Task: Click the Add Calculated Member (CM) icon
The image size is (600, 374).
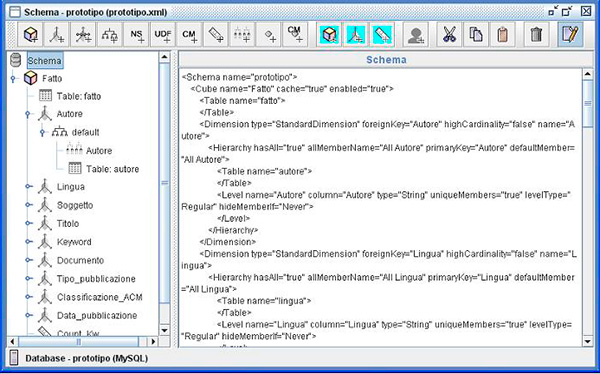Action: pos(189,35)
